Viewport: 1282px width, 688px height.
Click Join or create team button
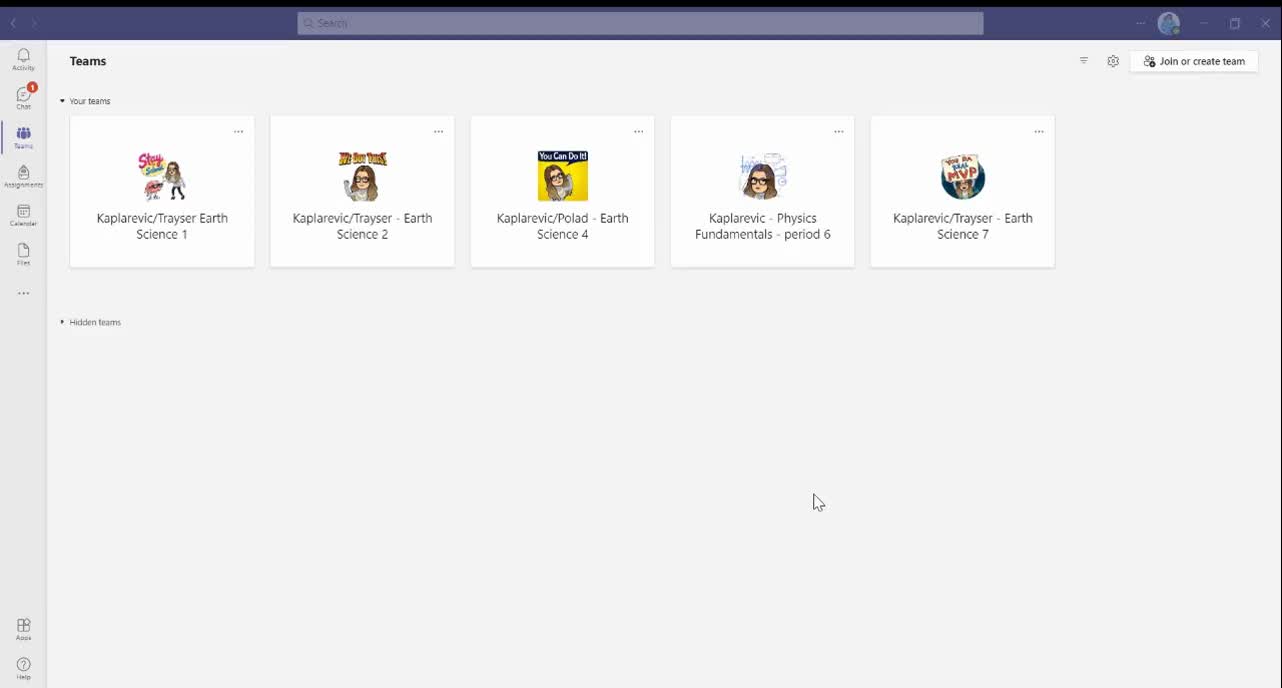[x=1194, y=61]
